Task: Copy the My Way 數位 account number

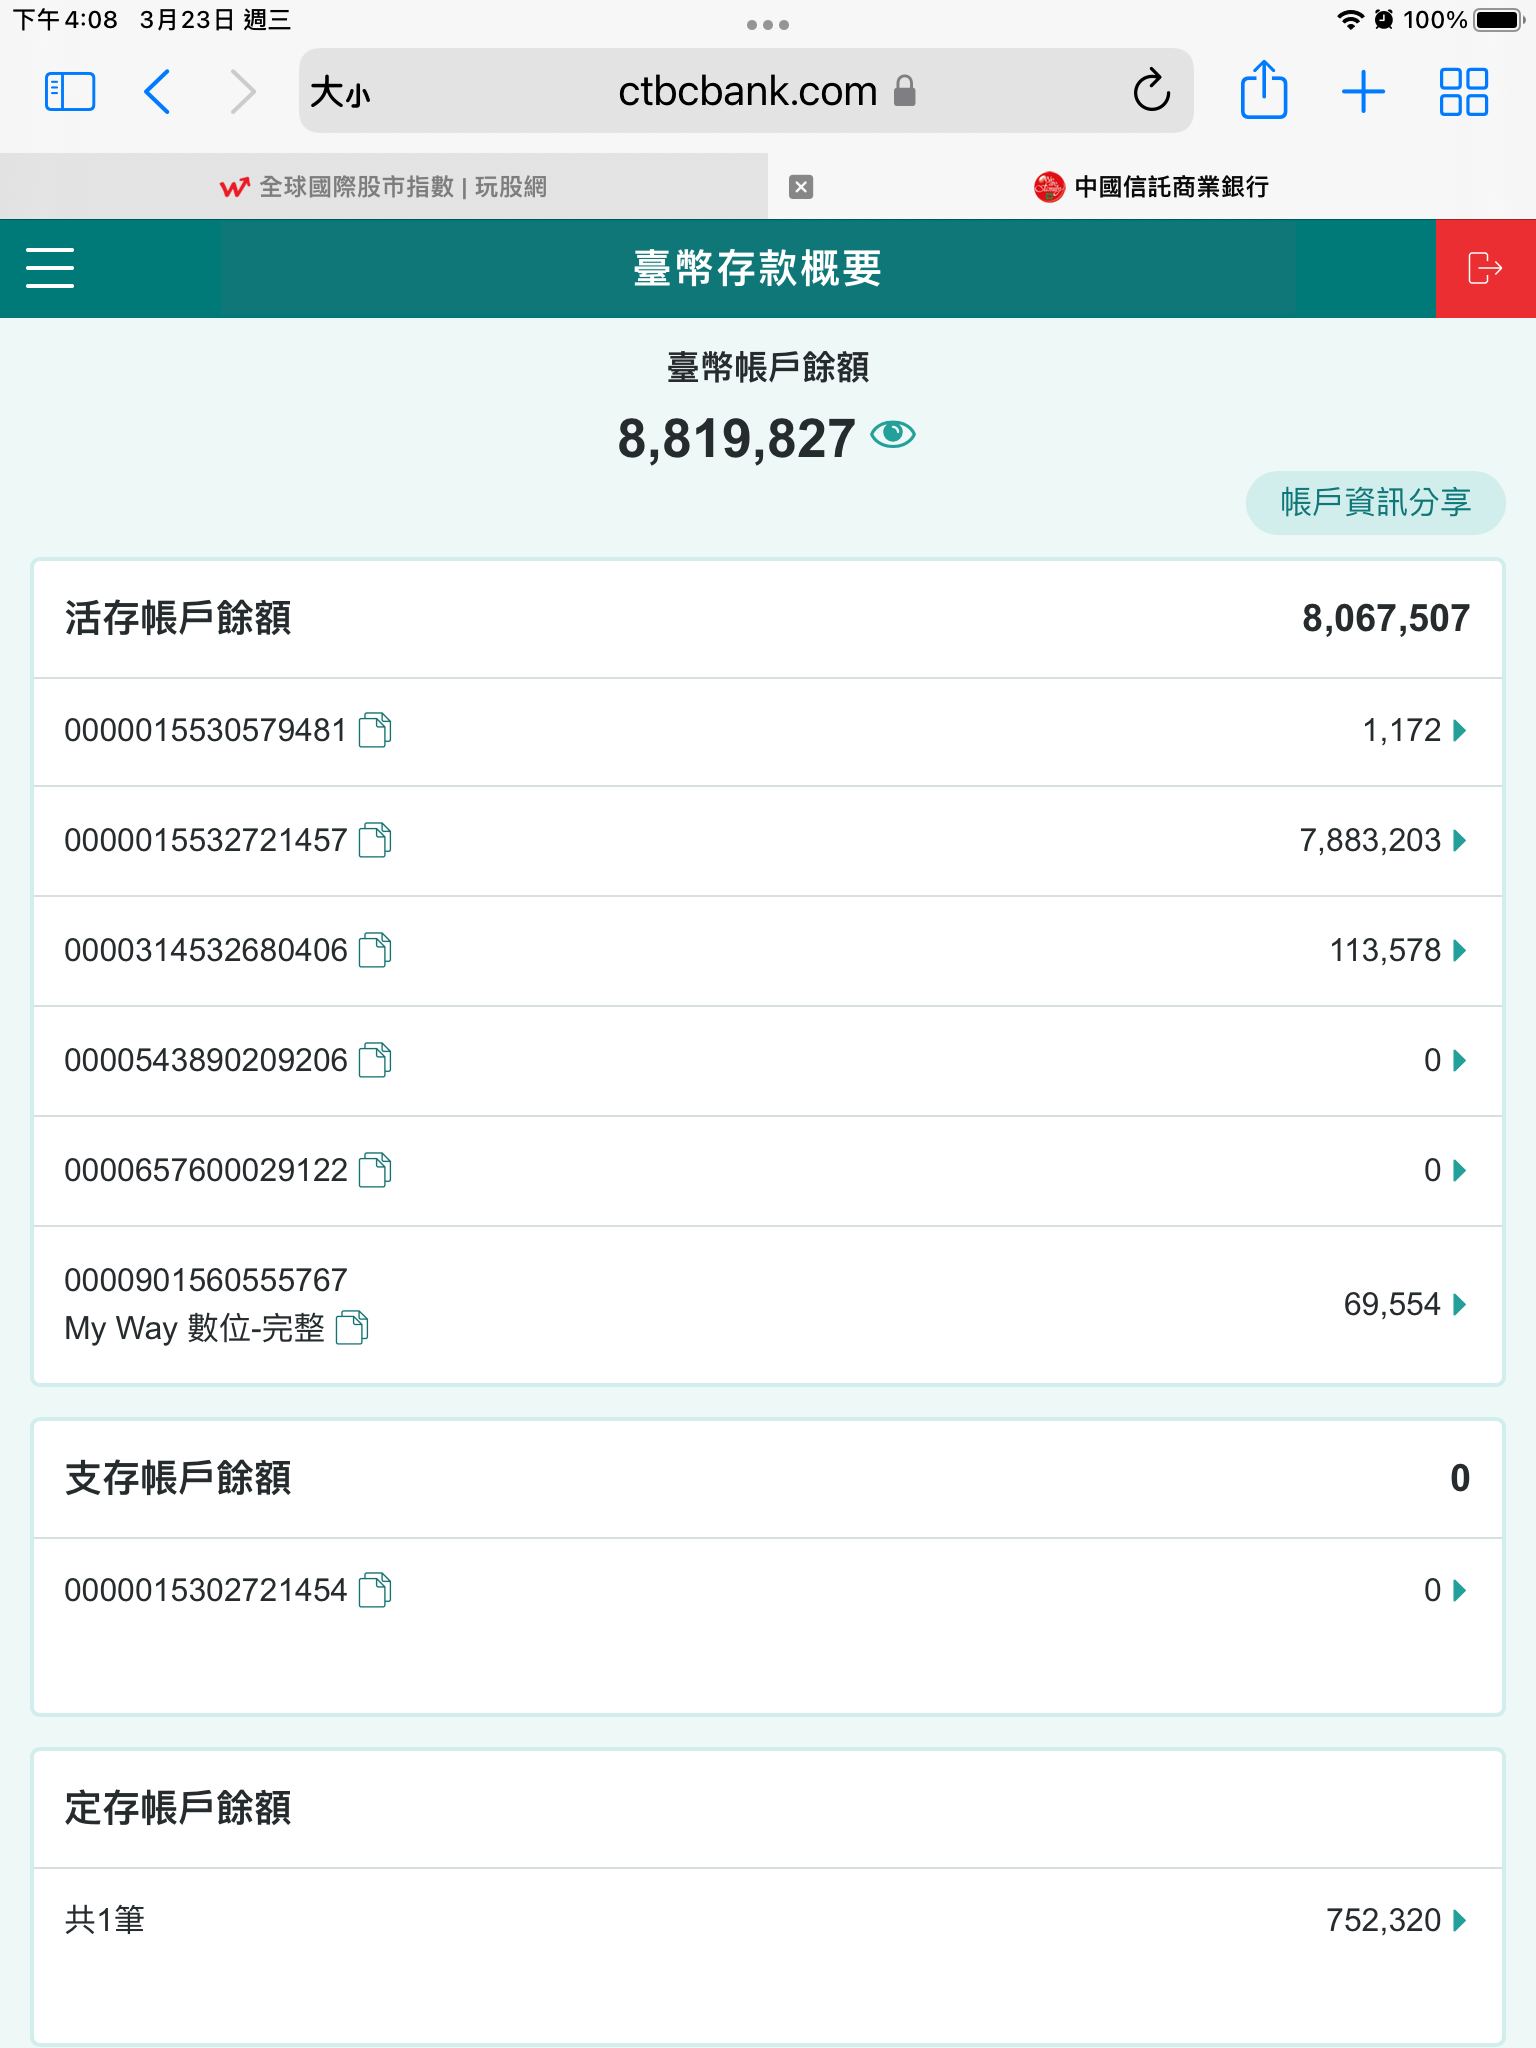Action: coord(352,1328)
